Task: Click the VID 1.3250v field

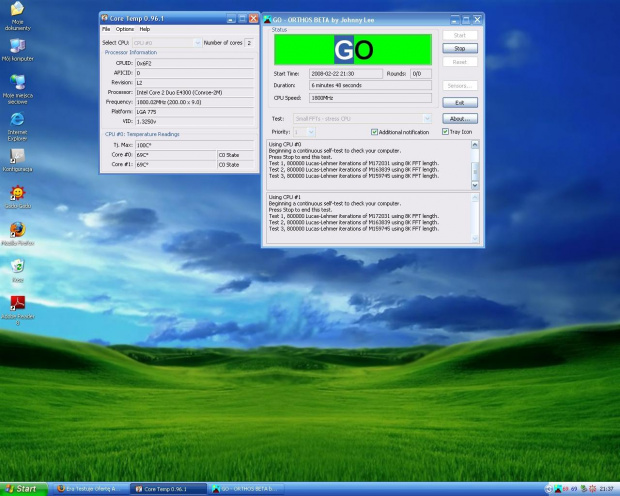Action: [x=195, y=121]
